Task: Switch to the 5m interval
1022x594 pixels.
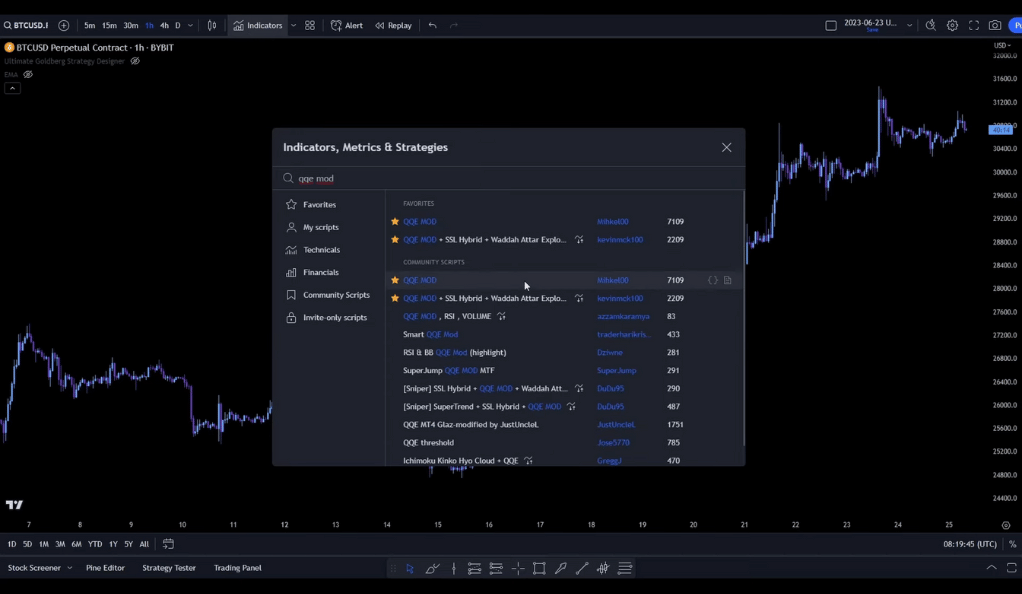Action: pos(89,25)
